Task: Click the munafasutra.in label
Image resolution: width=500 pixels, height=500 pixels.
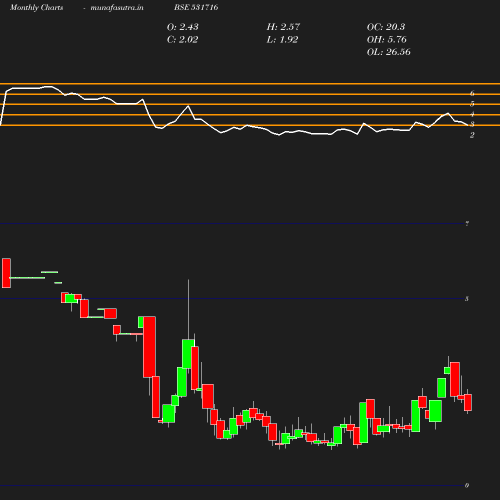Action: point(117,7)
